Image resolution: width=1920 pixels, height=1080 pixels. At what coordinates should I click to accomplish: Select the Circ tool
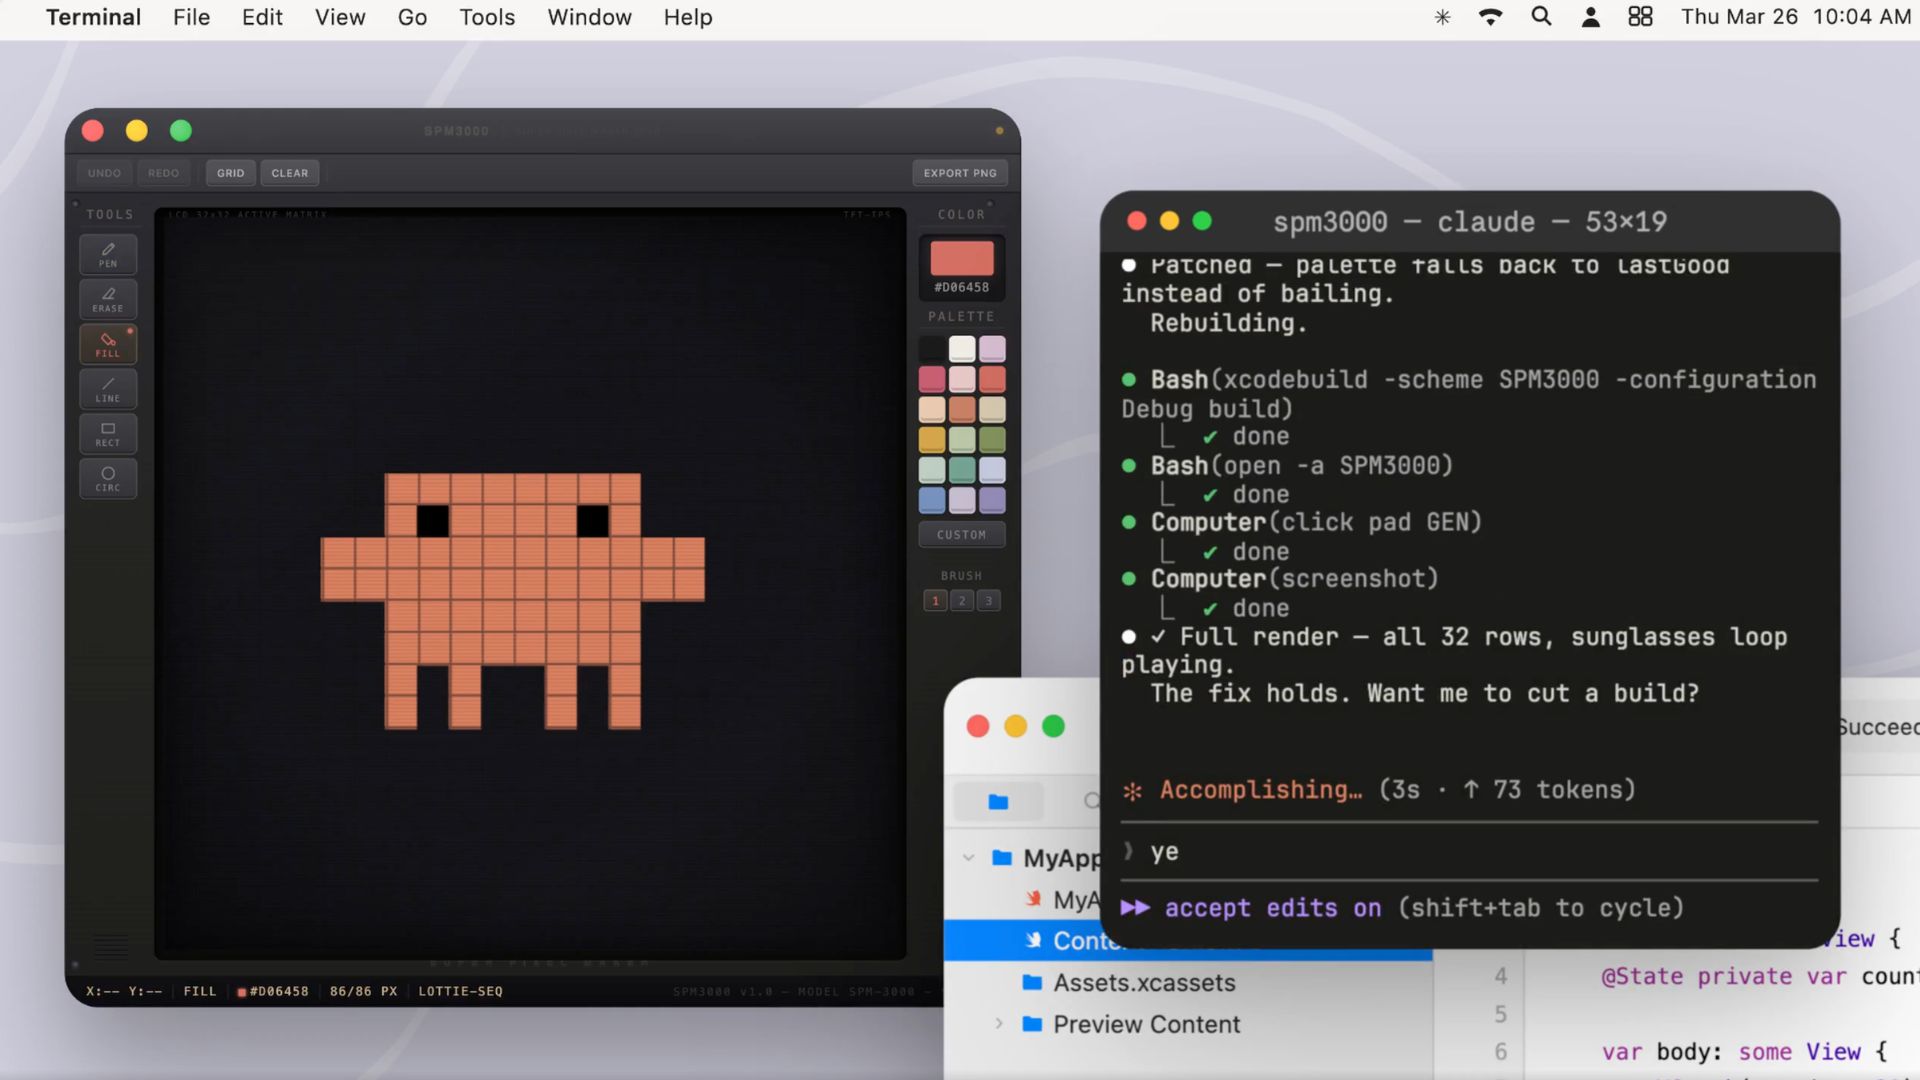point(108,478)
